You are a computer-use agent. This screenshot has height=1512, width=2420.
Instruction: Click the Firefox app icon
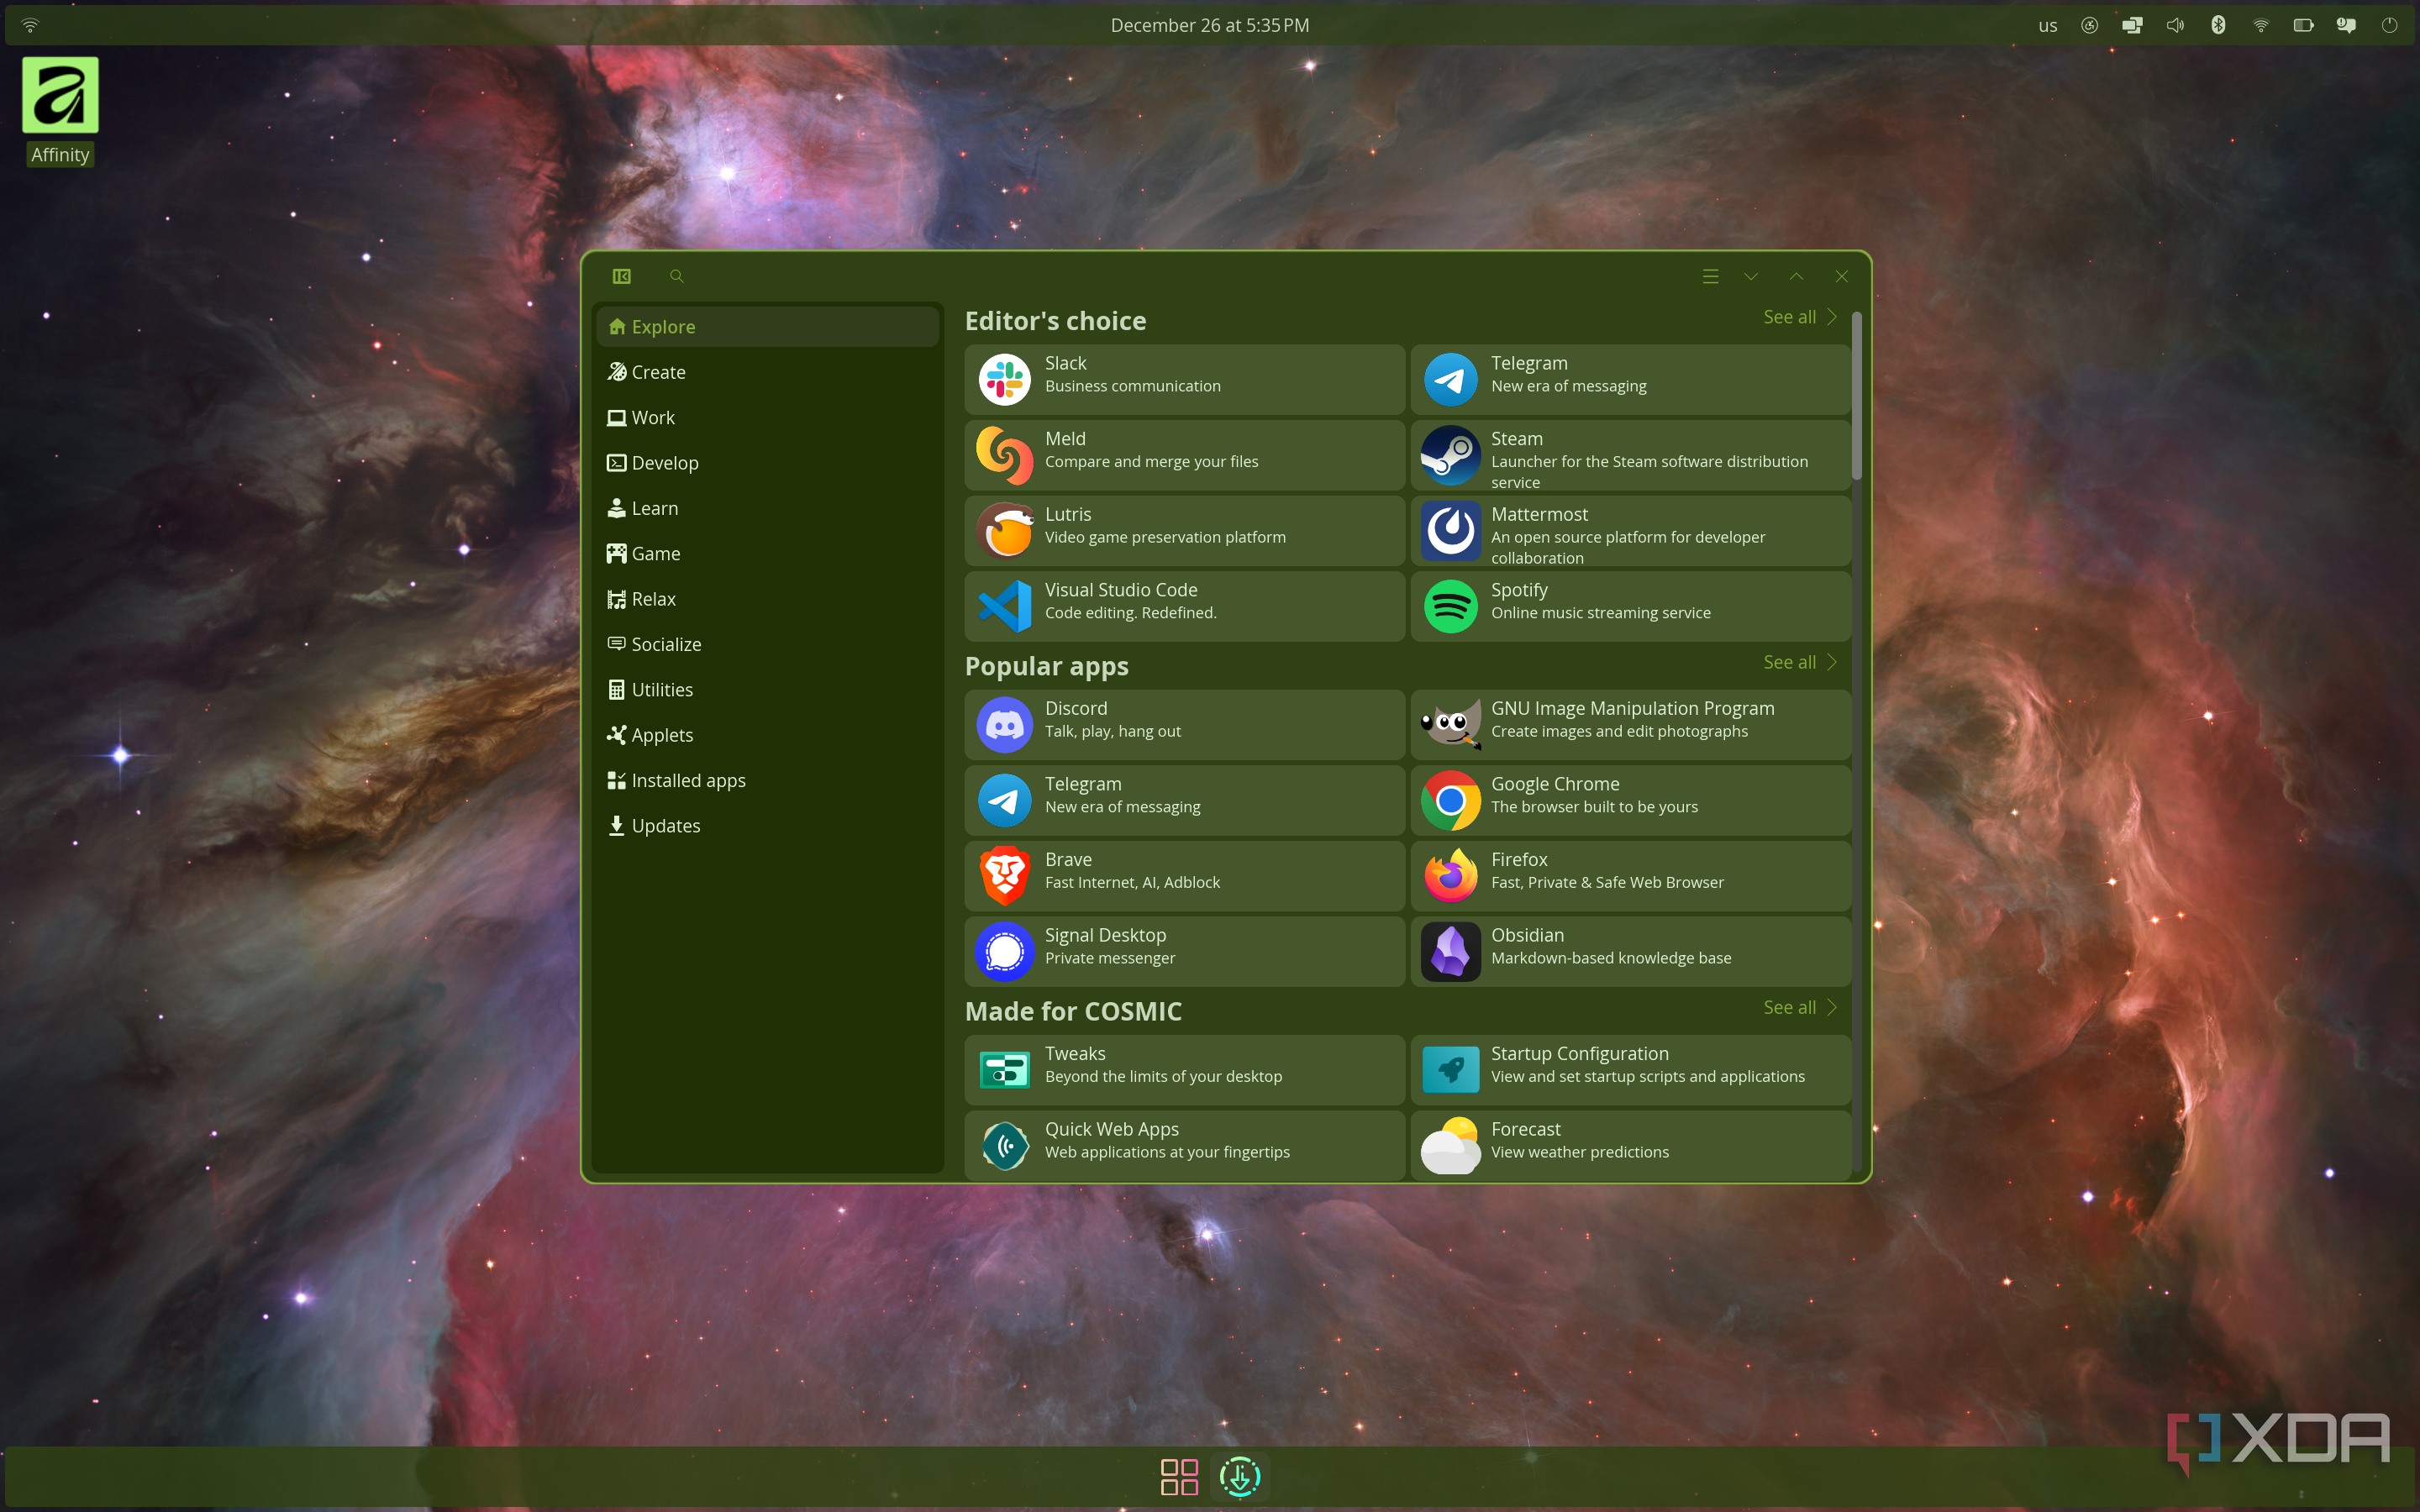pos(1450,876)
